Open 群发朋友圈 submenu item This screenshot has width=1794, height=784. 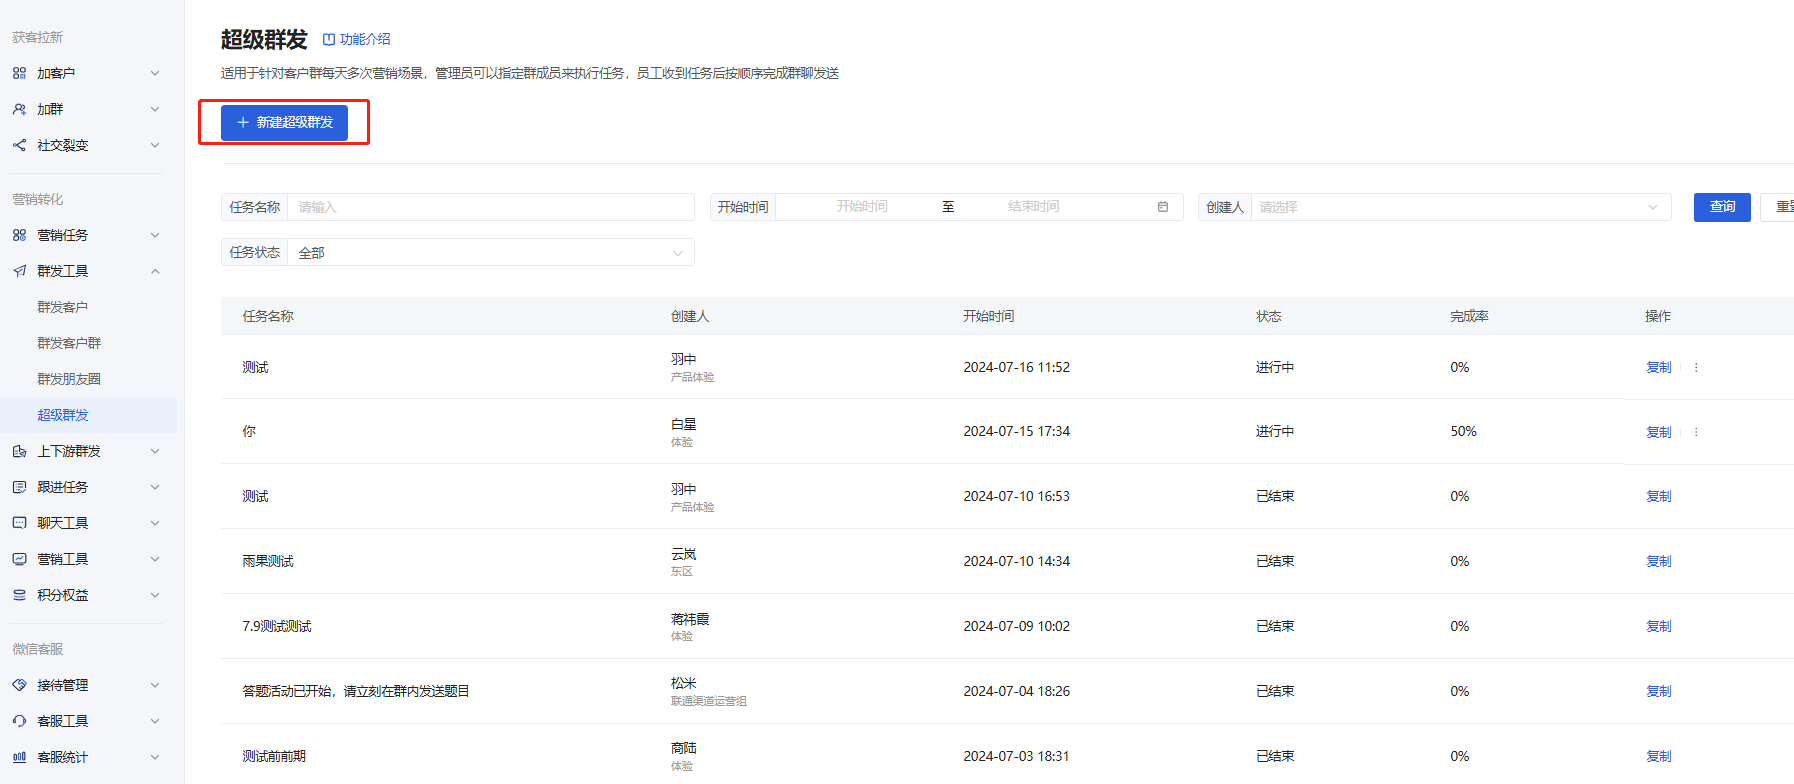69,379
